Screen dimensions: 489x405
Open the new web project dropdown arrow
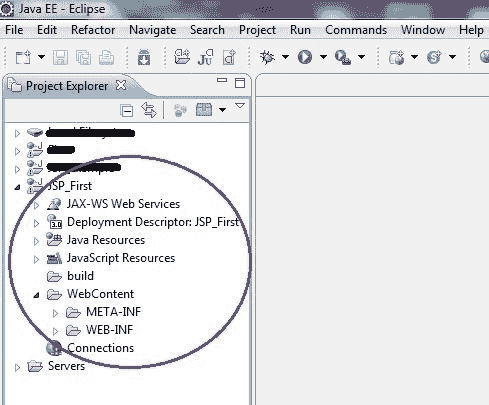point(414,57)
